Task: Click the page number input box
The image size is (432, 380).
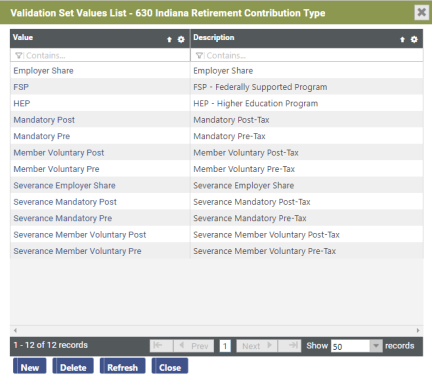Action: [225, 346]
